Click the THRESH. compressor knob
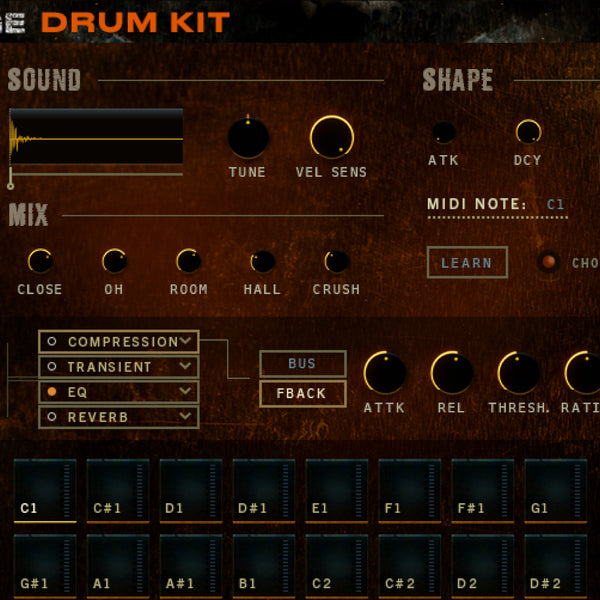The width and height of the screenshot is (600, 600). click(518, 373)
